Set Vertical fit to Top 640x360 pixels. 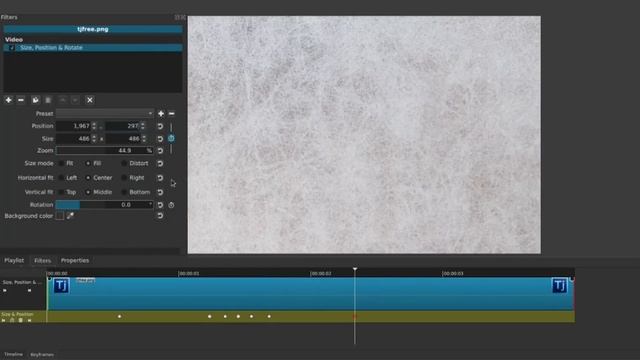(x=67, y=192)
